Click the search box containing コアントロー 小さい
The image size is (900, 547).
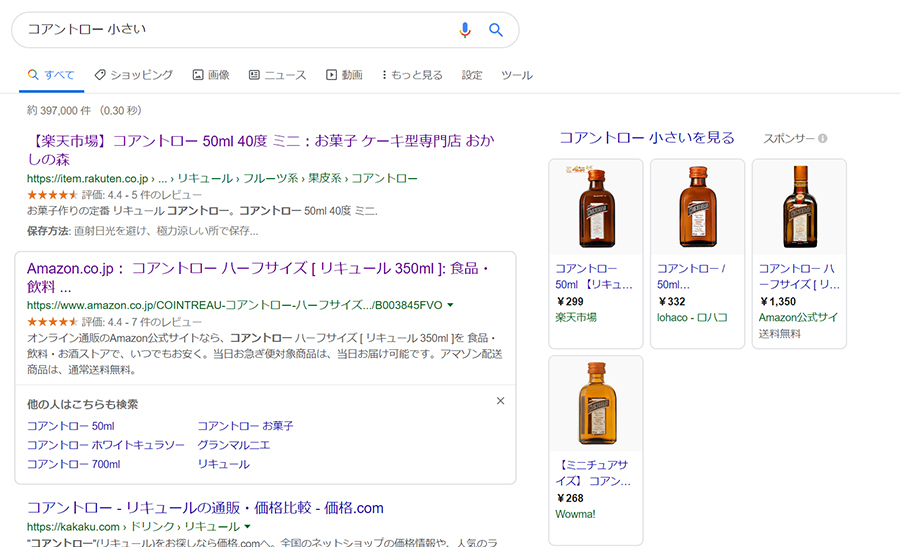click(x=265, y=30)
